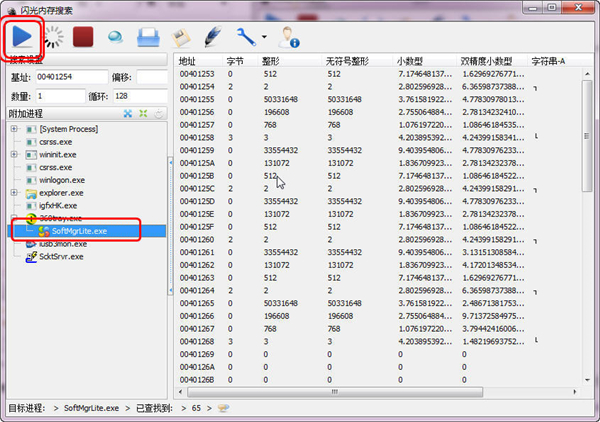This screenshot has height=422, width=600.
Task: Open the user info about icon
Action: (x=288, y=38)
